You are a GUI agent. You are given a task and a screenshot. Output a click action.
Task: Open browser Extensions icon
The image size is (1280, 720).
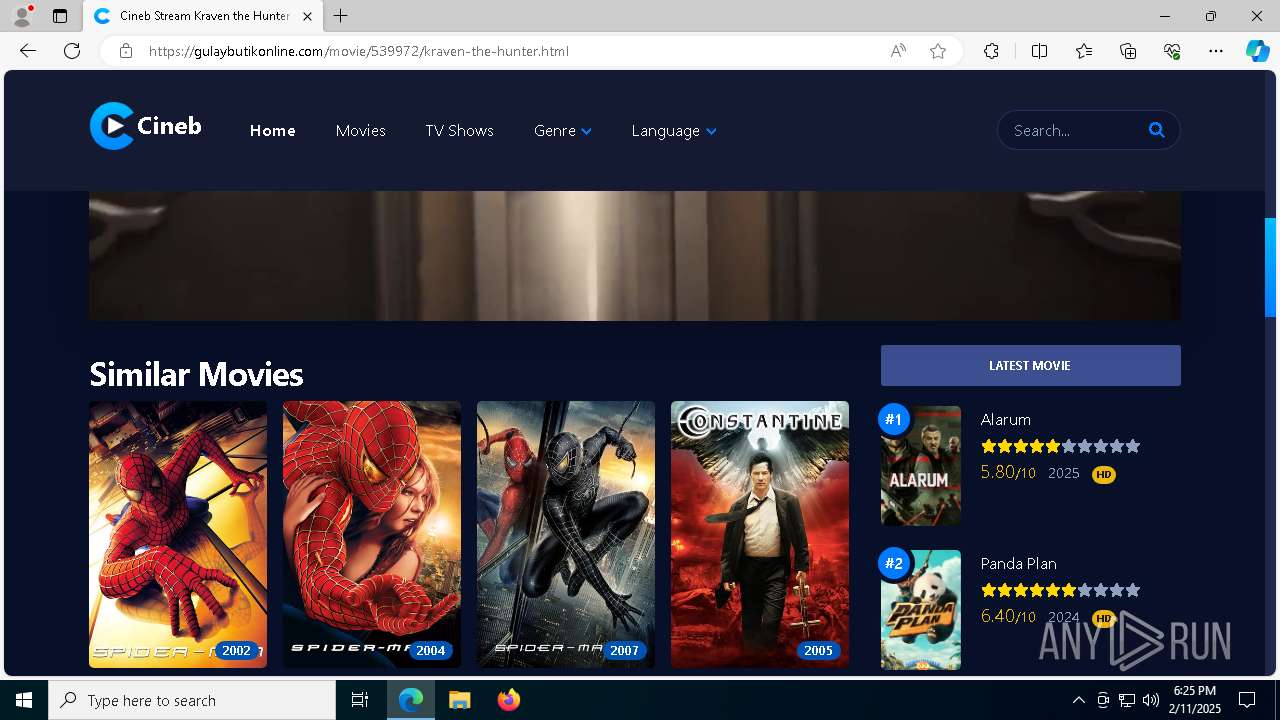tap(991, 51)
